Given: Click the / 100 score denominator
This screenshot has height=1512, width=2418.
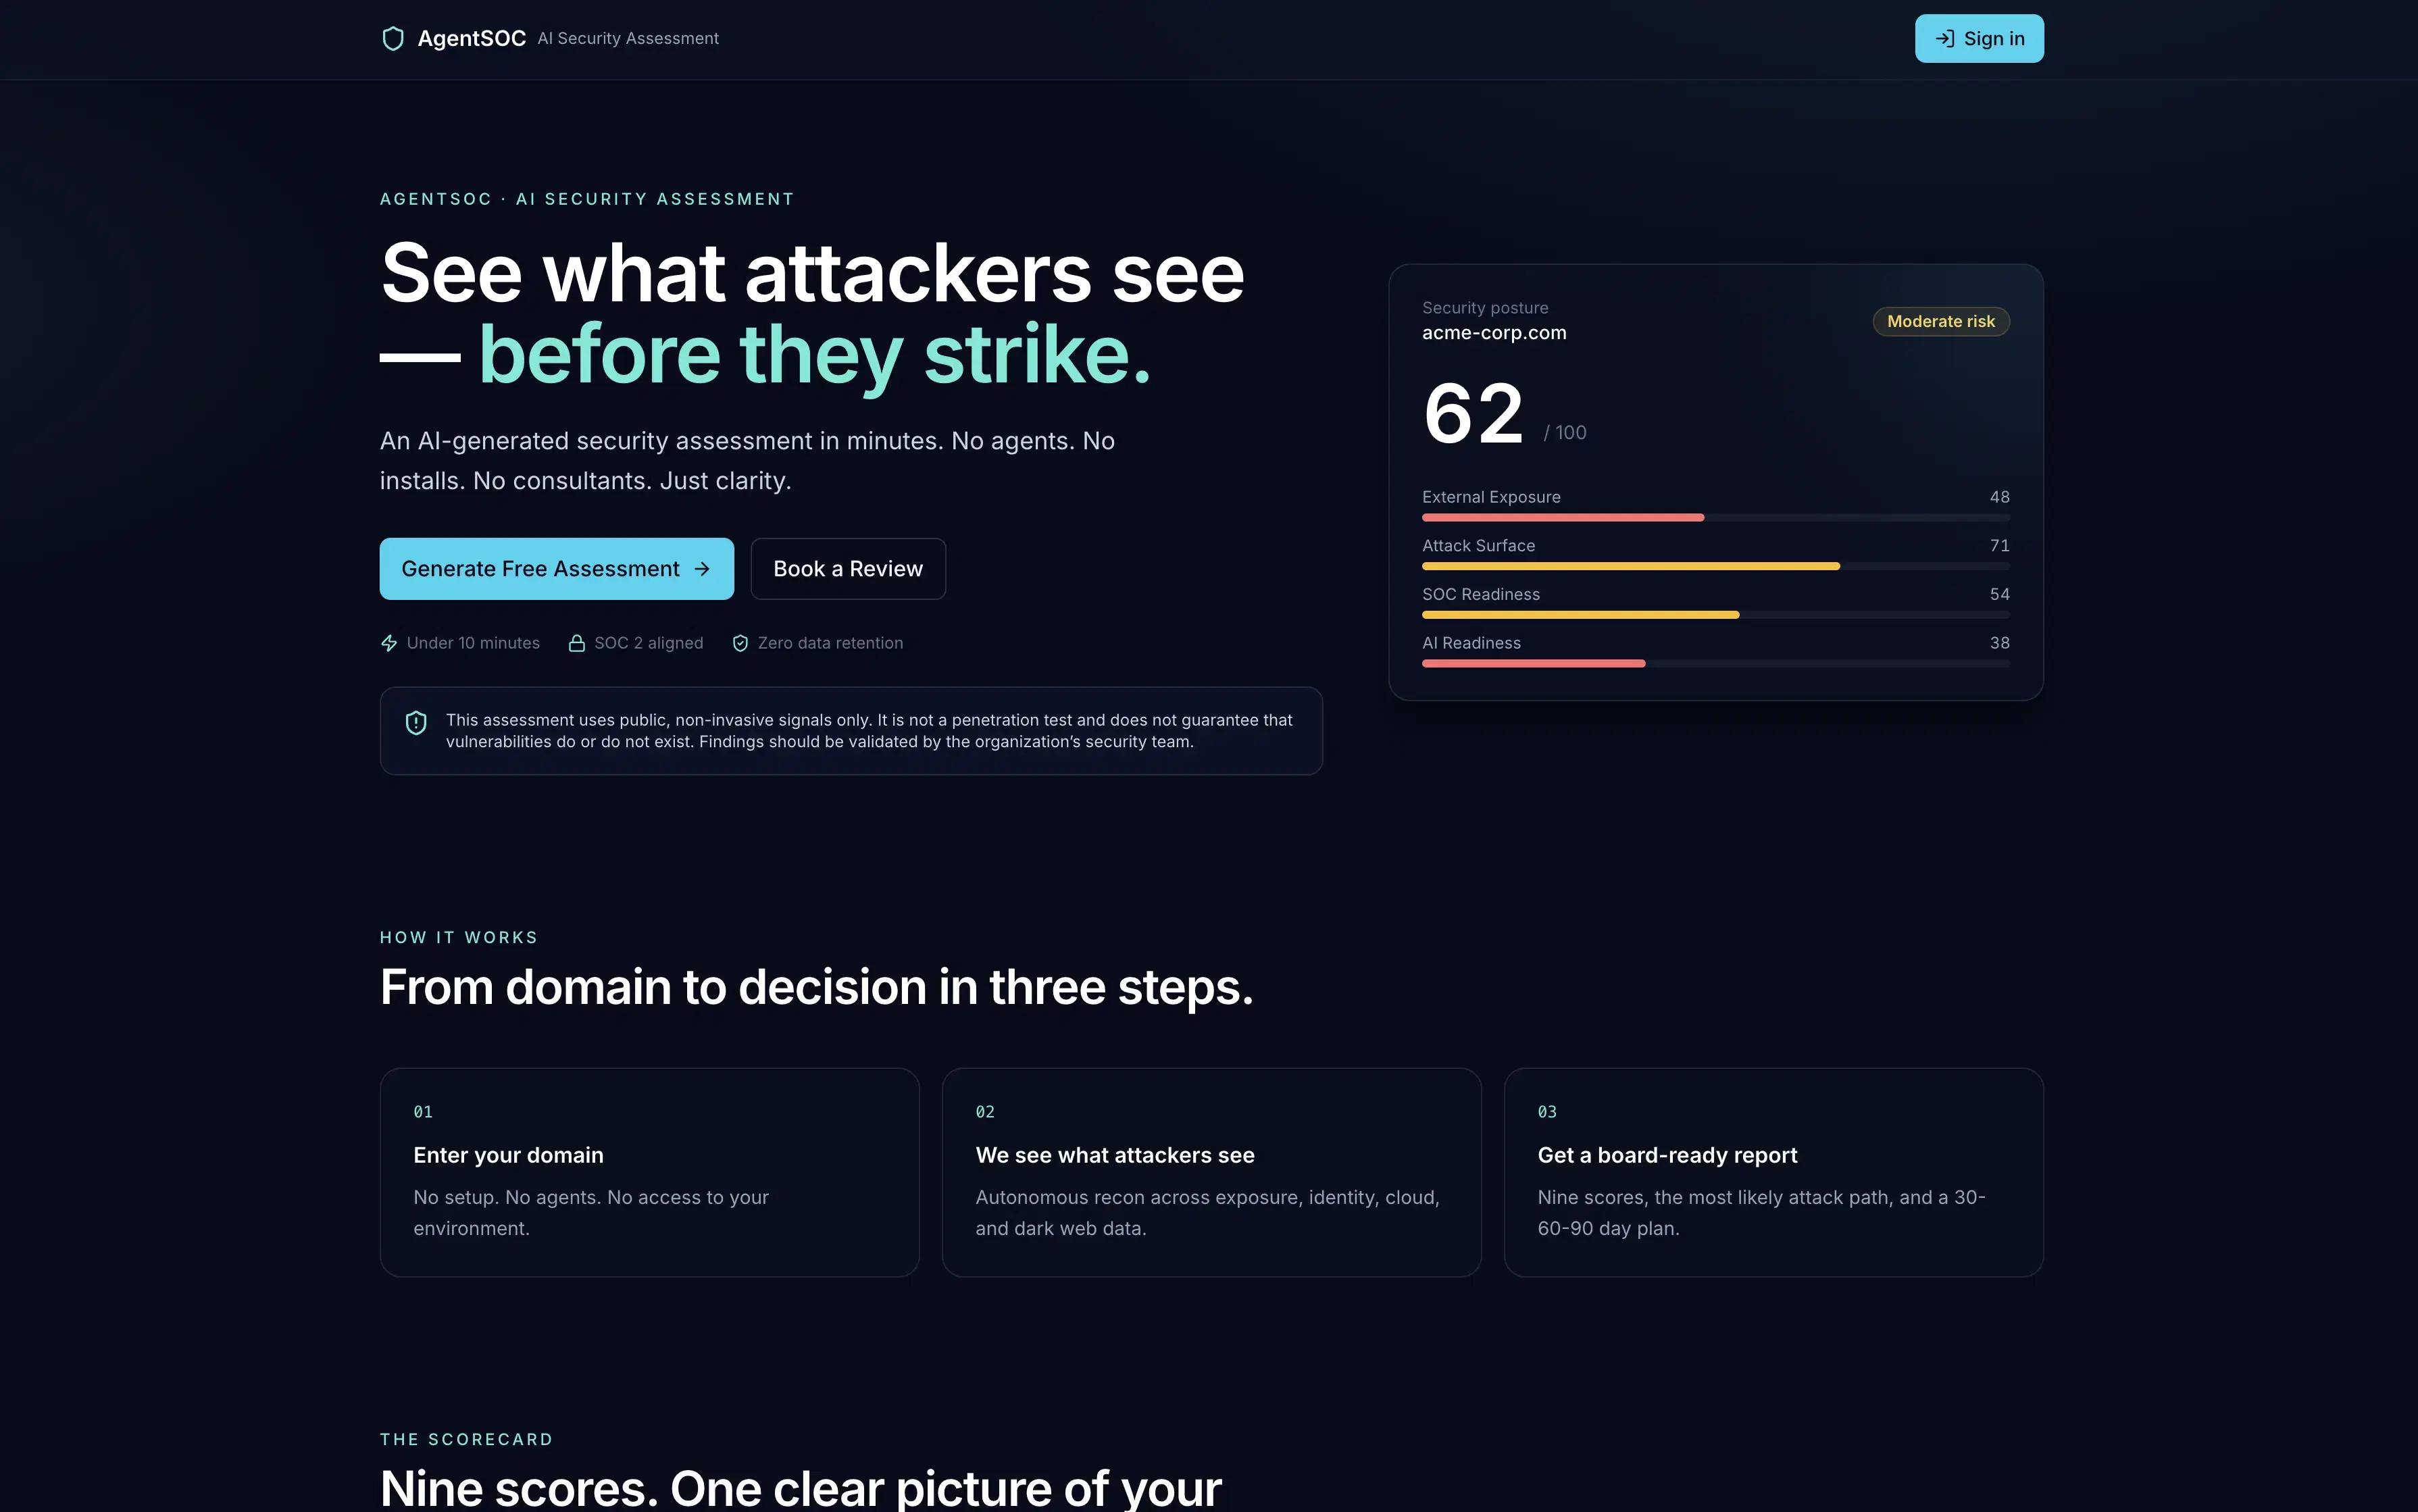Looking at the screenshot, I should [x=1565, y=433].
